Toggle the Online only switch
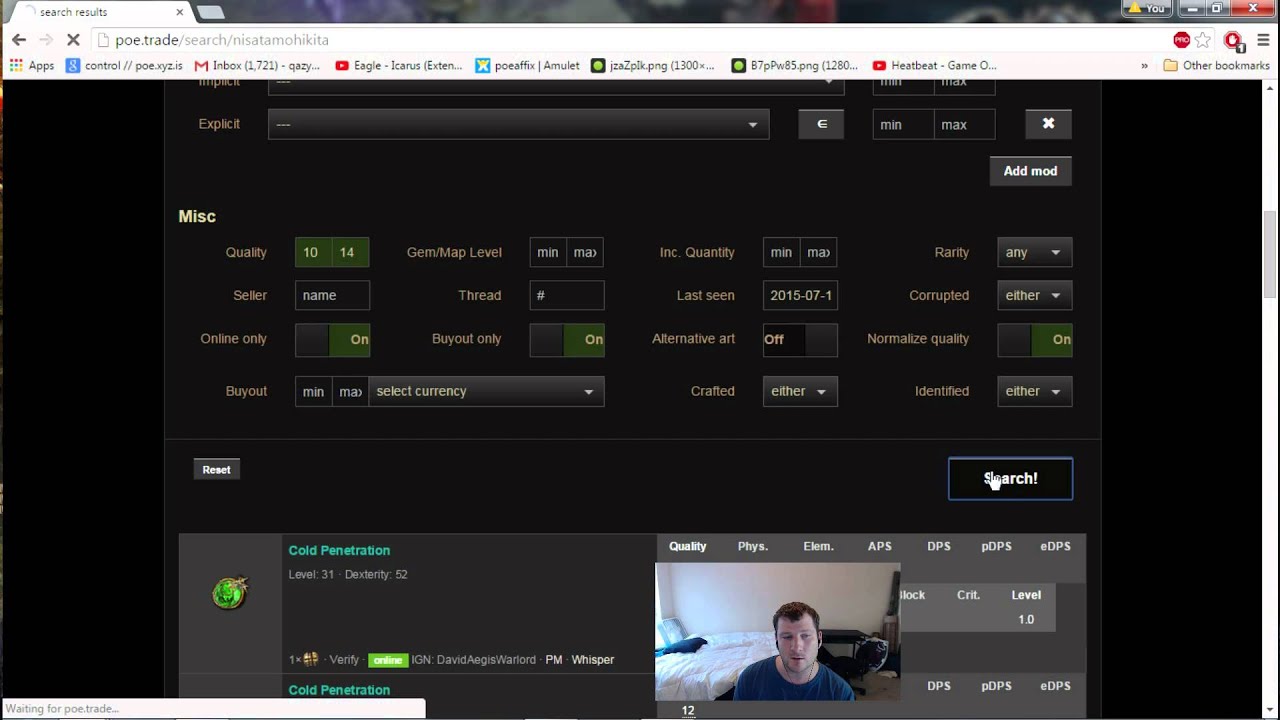The image size is (1280, 720). (x=332, y=339)
